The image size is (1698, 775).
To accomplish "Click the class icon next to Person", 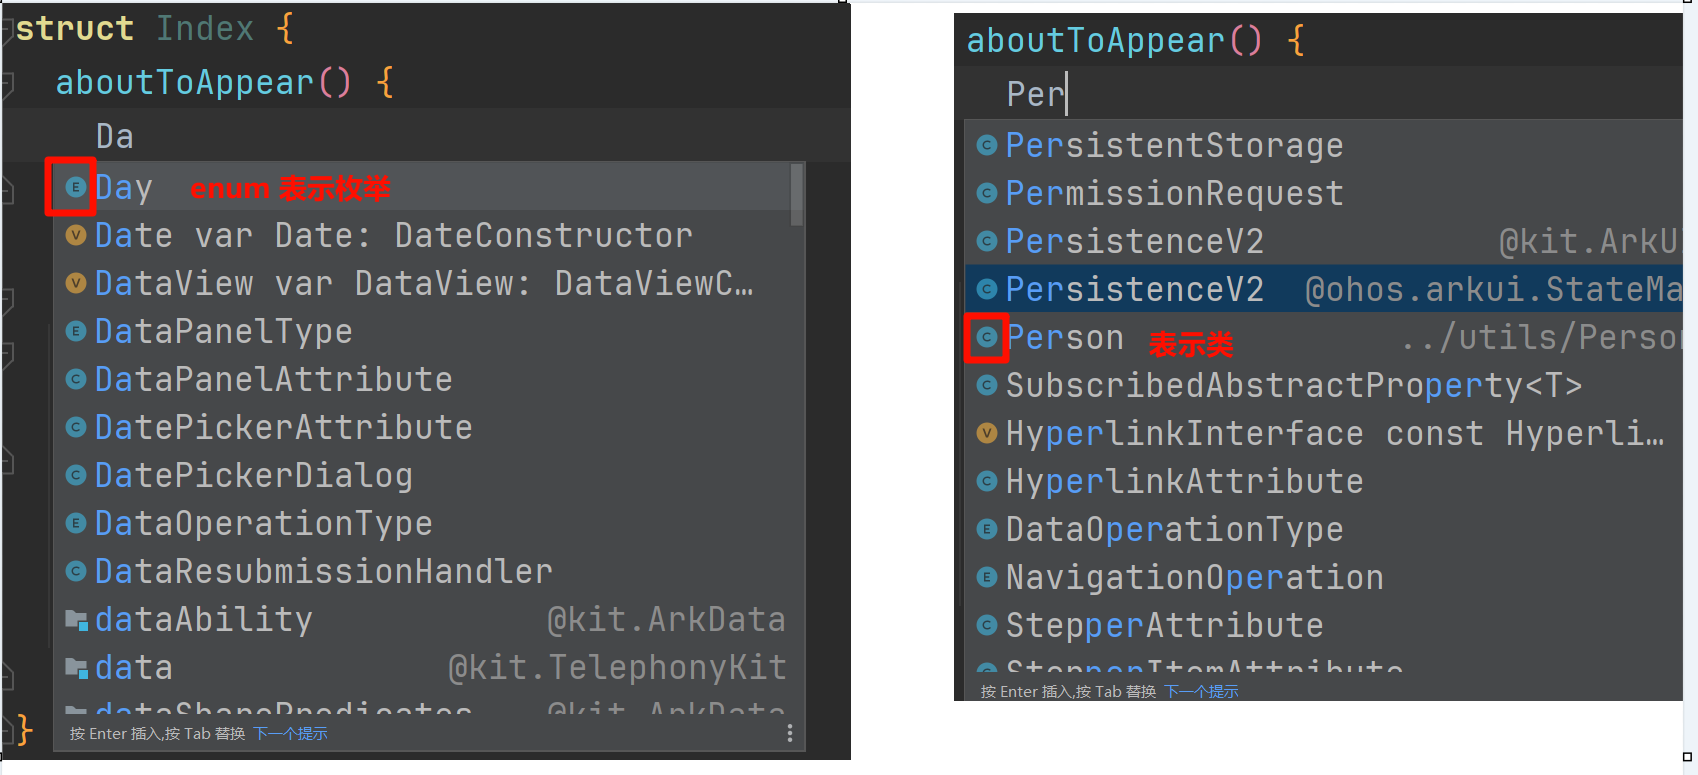I will pyautogui.click(x=987, y=338).
